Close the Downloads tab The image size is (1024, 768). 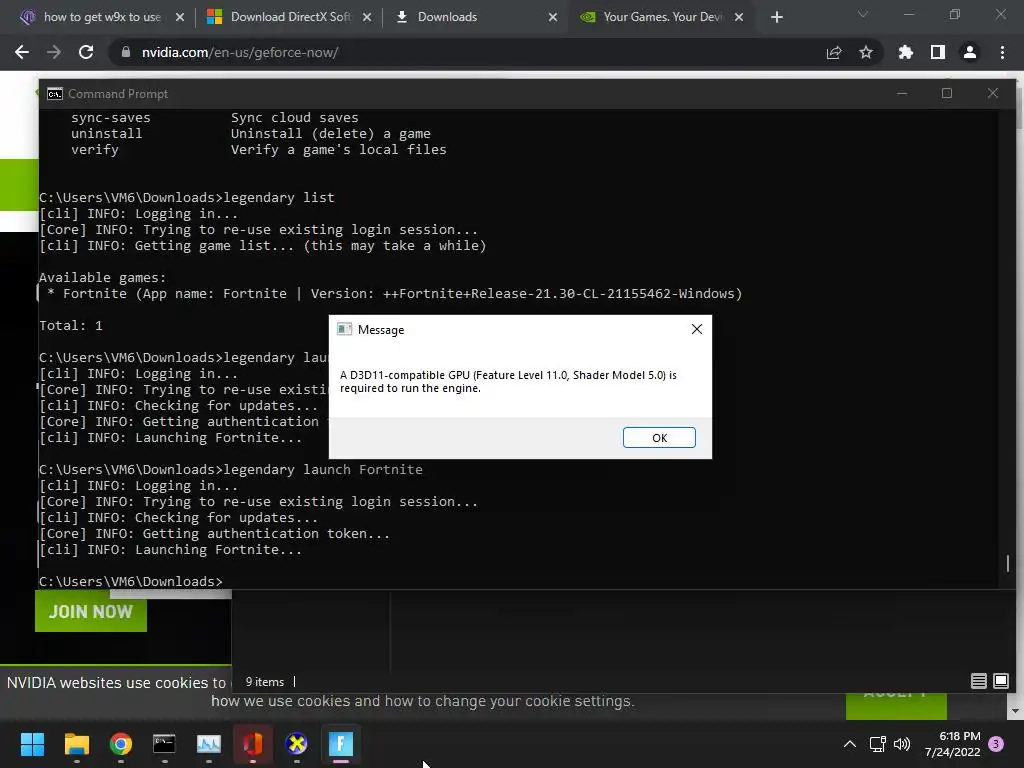pyautogui.click(x=553, y=17)
